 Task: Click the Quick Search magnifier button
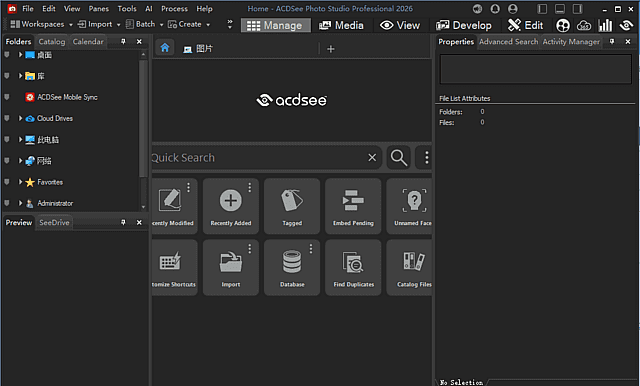click(x=398, y=158)
